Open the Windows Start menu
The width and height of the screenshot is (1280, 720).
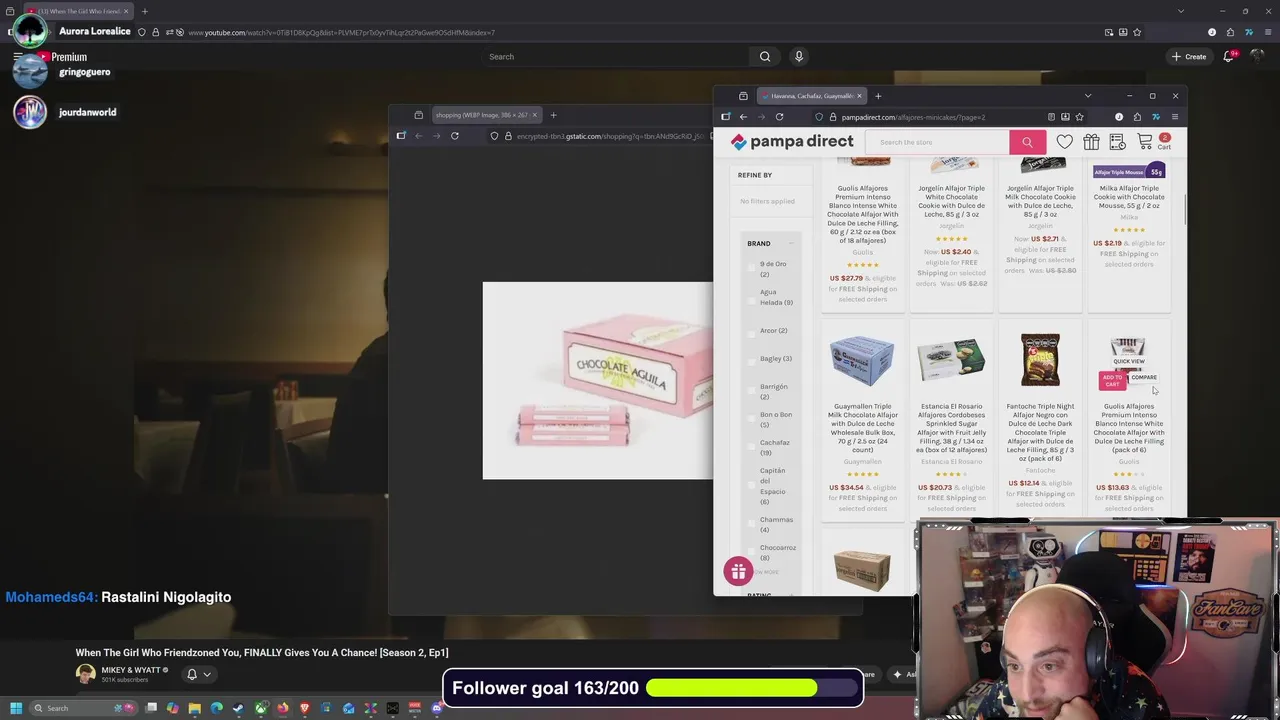point(15,708)
